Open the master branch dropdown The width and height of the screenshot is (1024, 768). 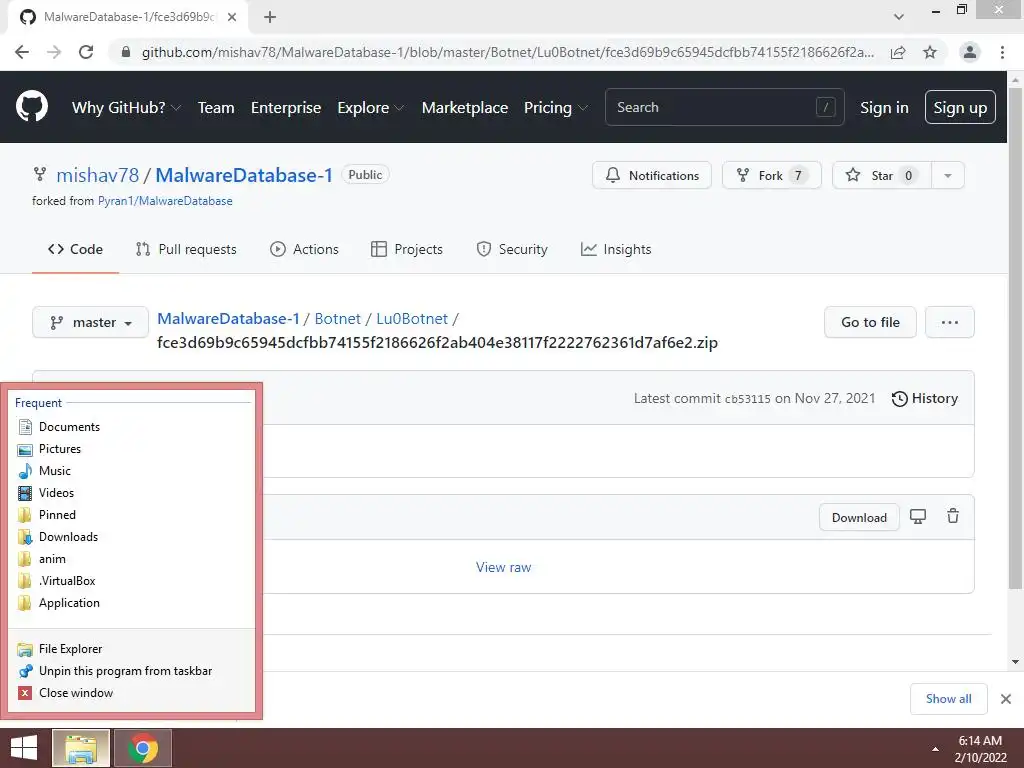tap(91, 322)
